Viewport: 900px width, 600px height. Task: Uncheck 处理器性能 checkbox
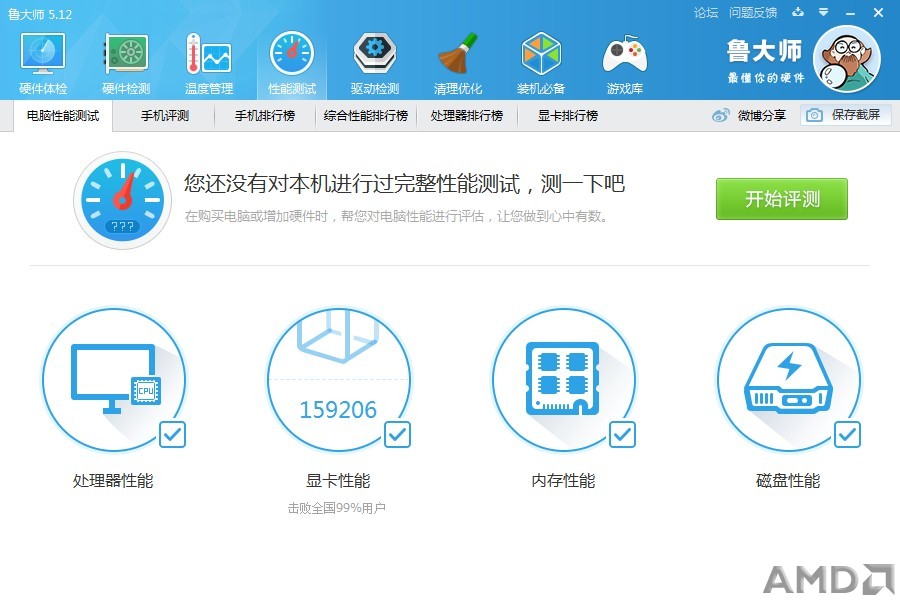click(172, 435)
